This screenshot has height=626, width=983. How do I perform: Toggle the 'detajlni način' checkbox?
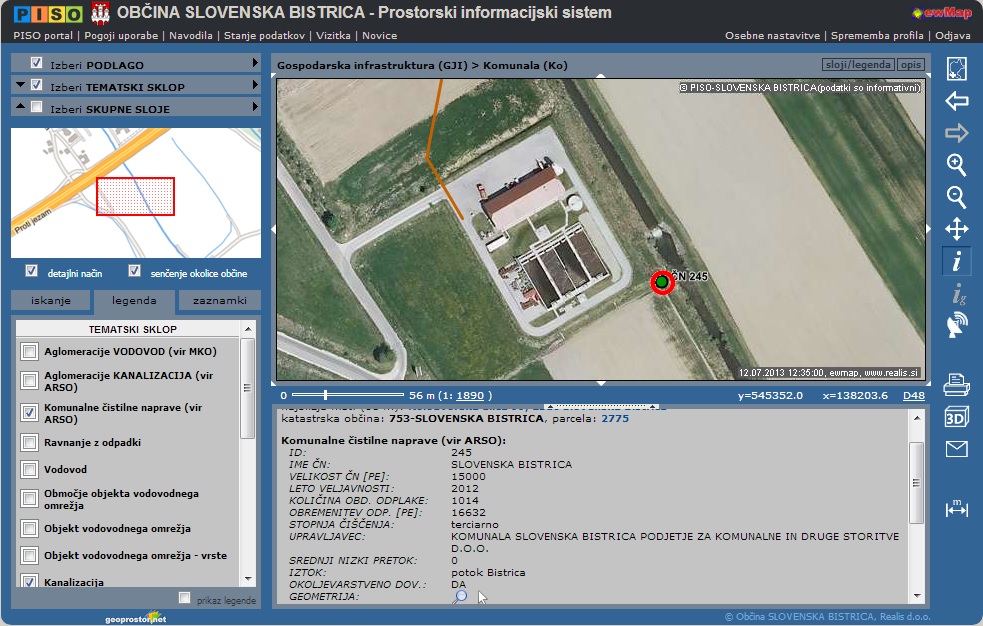32,271
